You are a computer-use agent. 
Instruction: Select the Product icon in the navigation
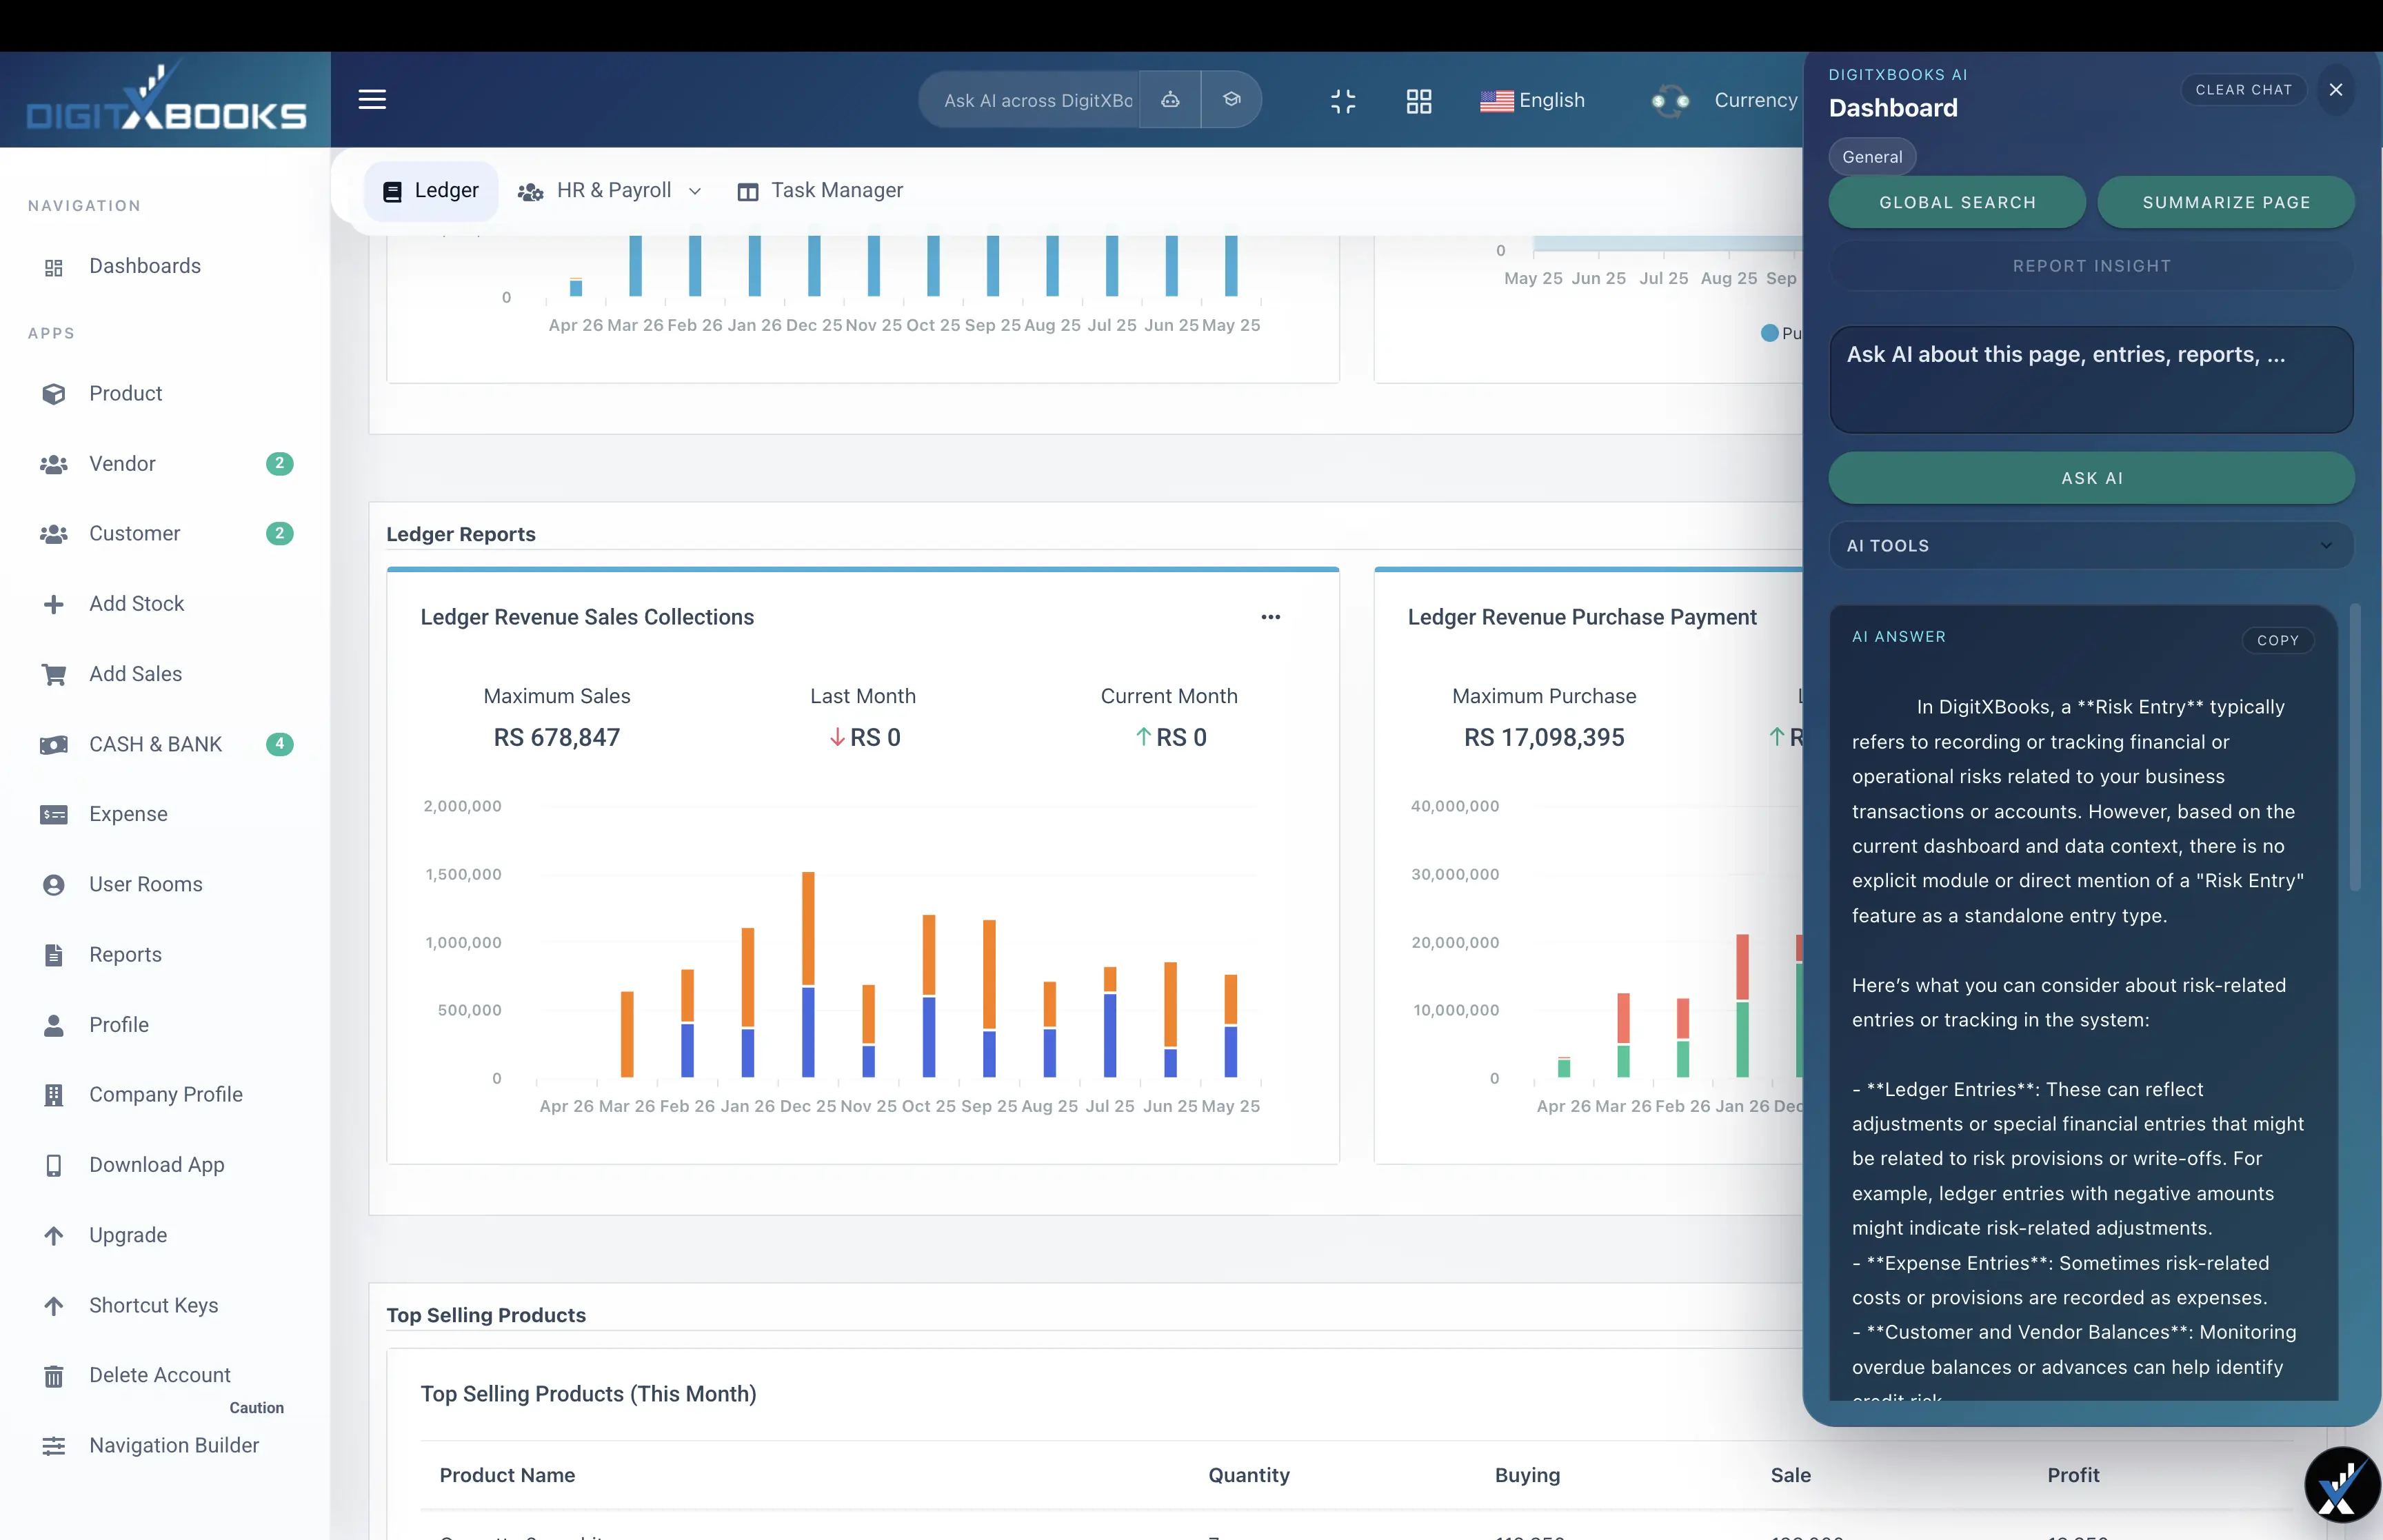point(54,394)
